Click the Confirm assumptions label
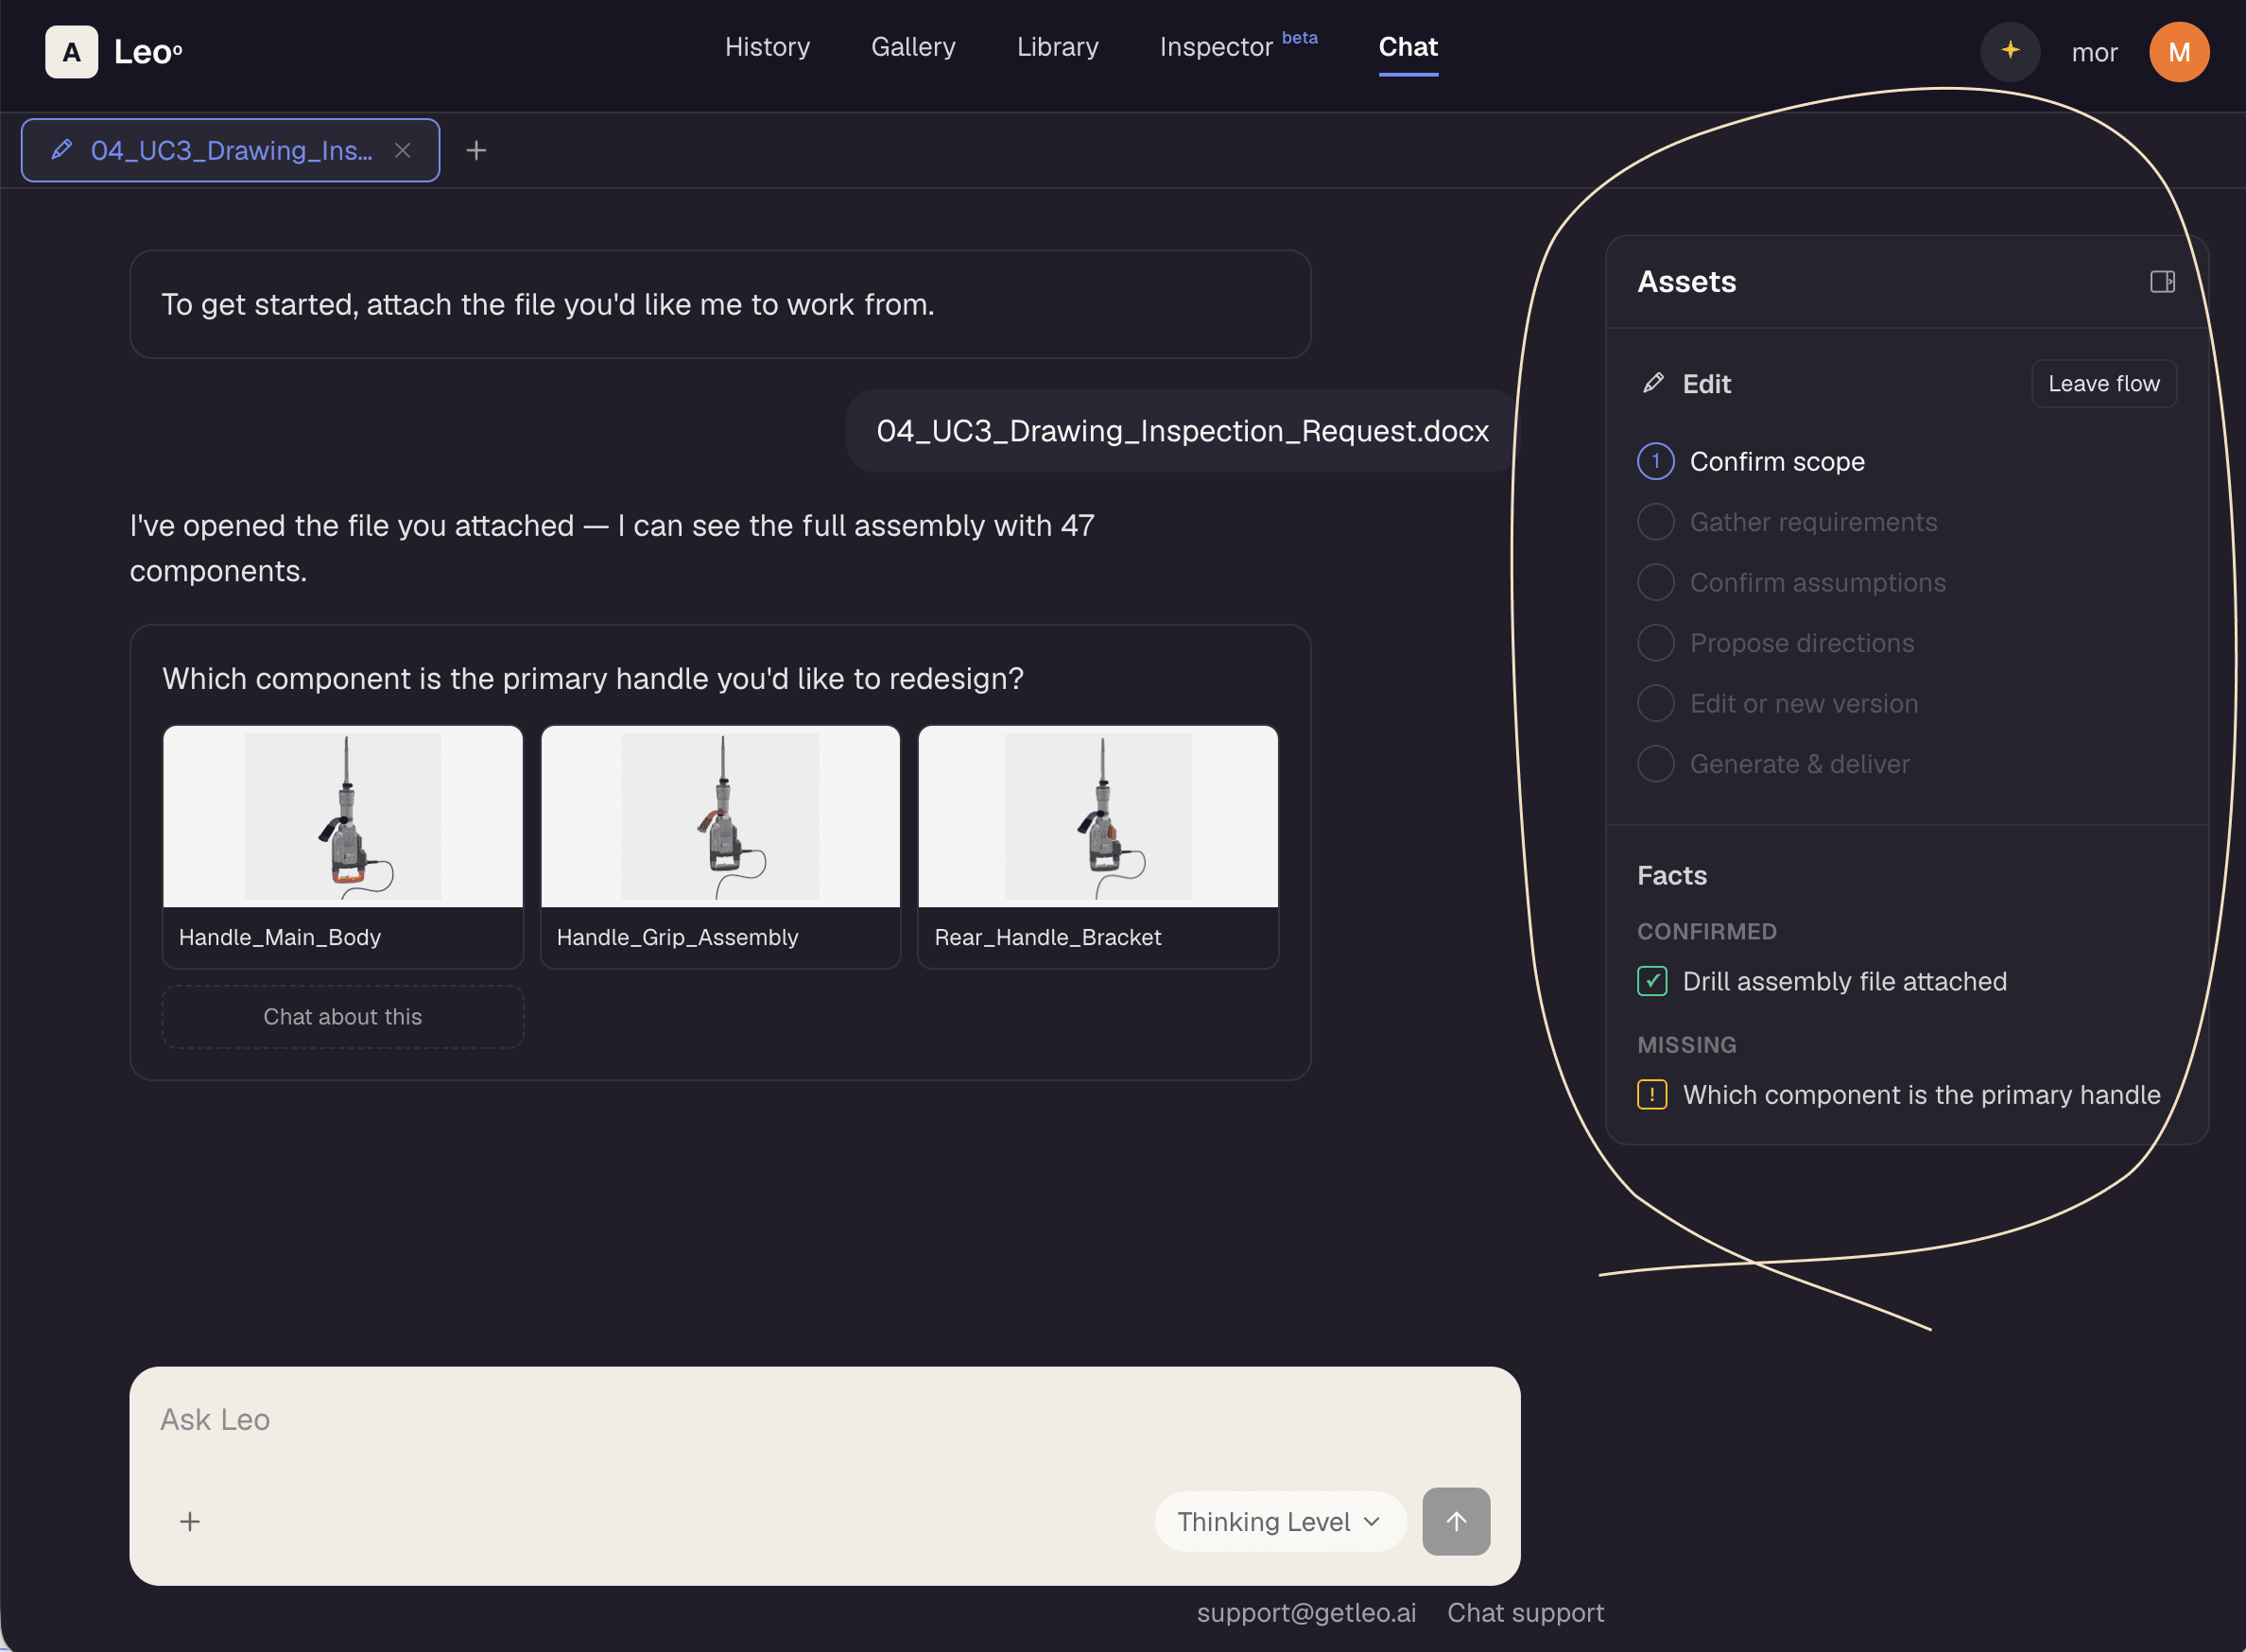 1817,582
